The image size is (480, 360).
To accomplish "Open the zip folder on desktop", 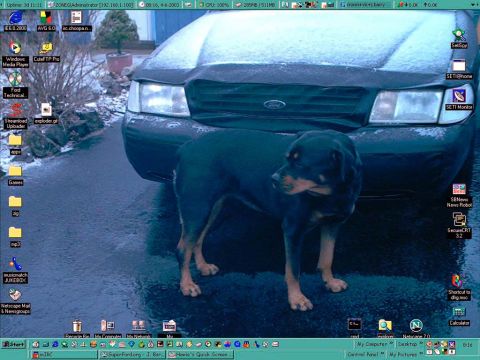I will [x=15, y=206].
